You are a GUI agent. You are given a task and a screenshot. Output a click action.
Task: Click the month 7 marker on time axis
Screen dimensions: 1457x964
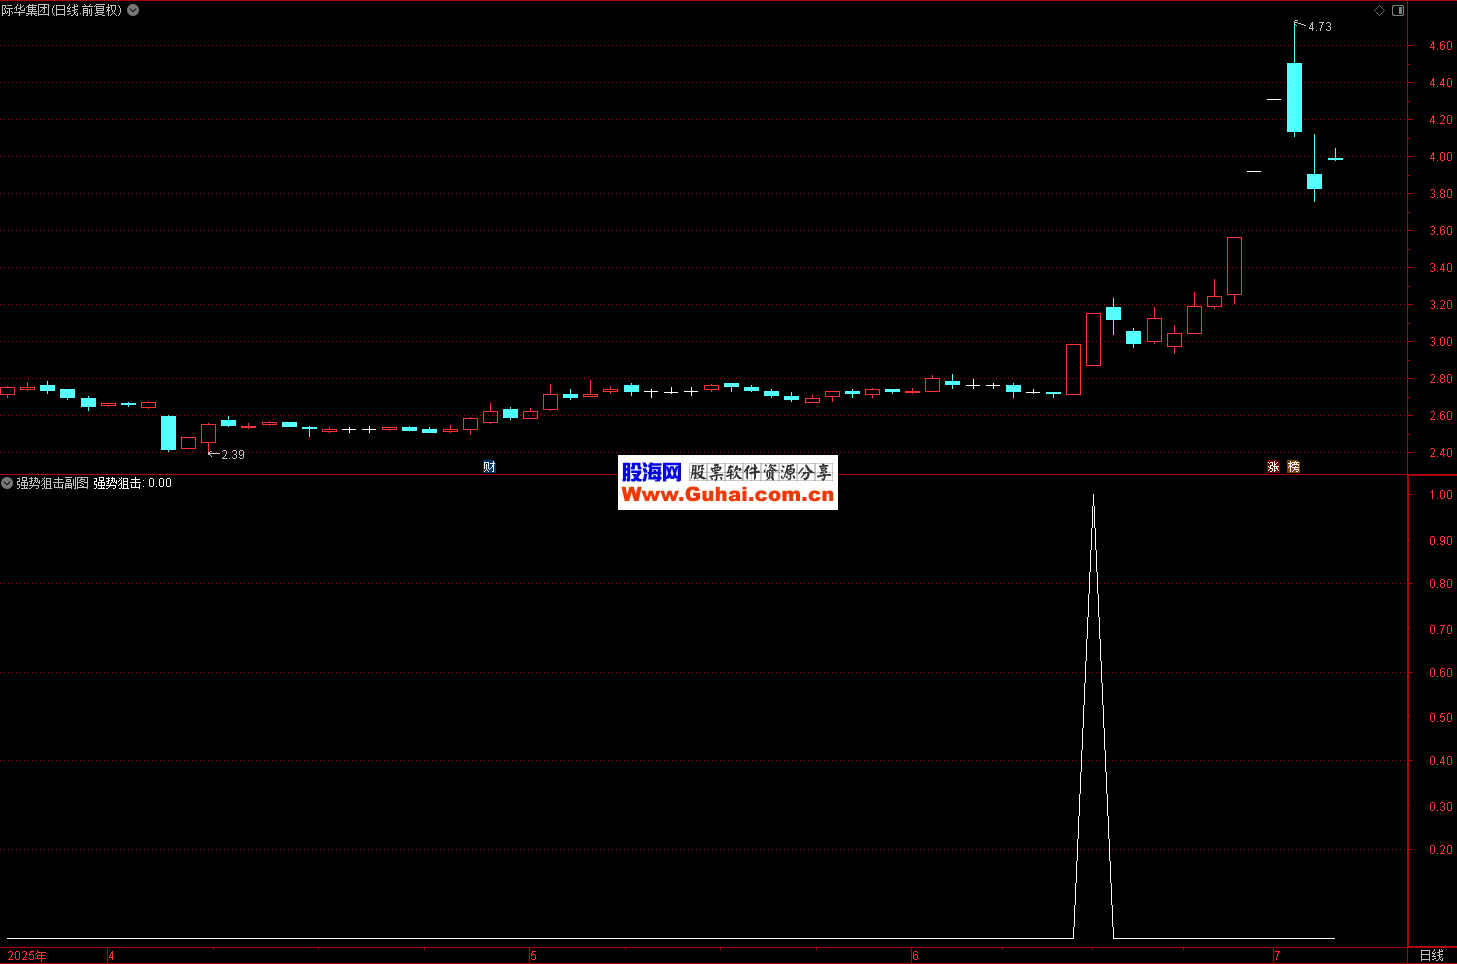click(x=1277, y=956)
